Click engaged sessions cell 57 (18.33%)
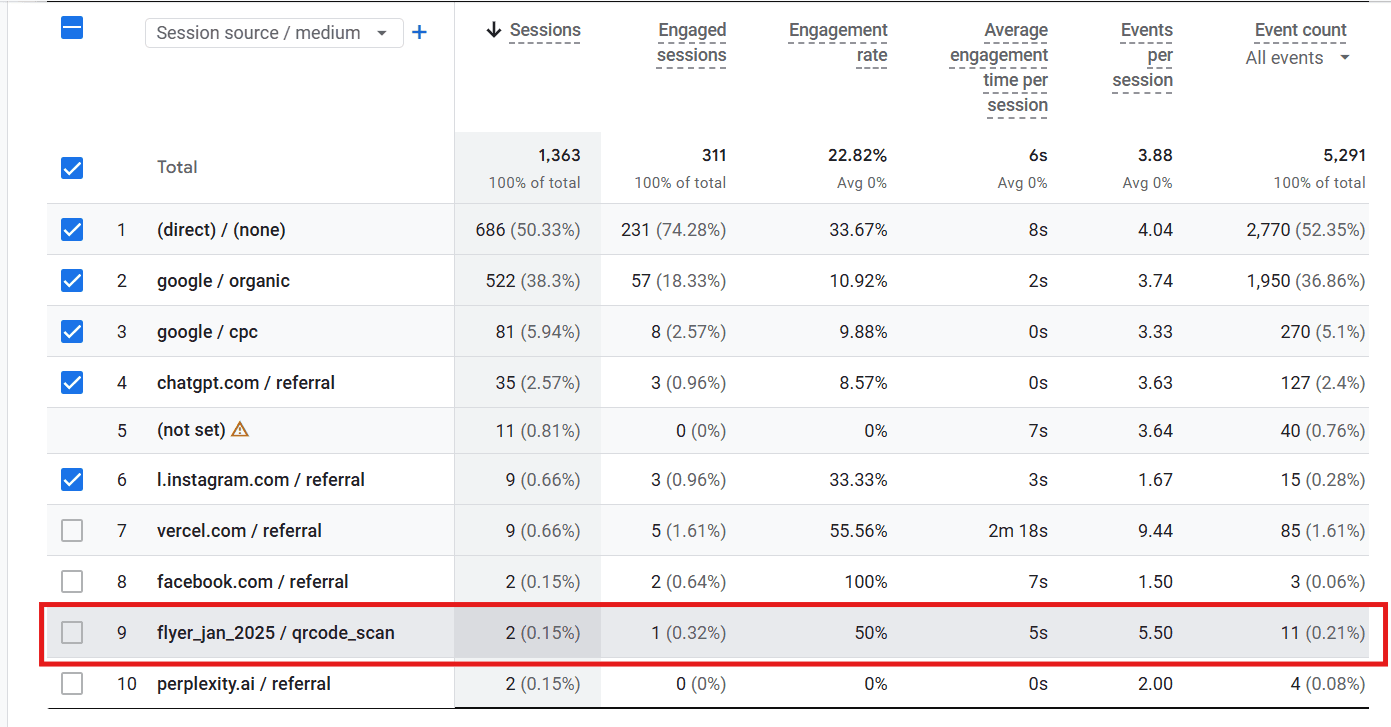The width and height of the screenshot is (1391, 727). point(679,281)
